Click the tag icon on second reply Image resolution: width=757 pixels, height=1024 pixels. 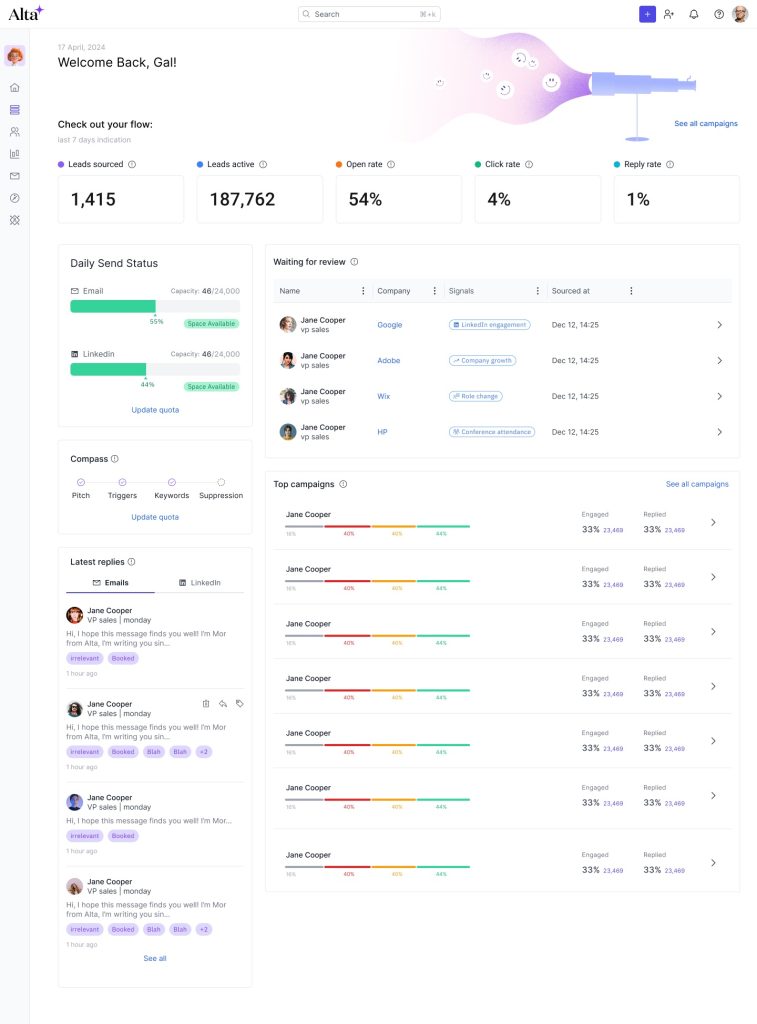[x=240, y=704]
